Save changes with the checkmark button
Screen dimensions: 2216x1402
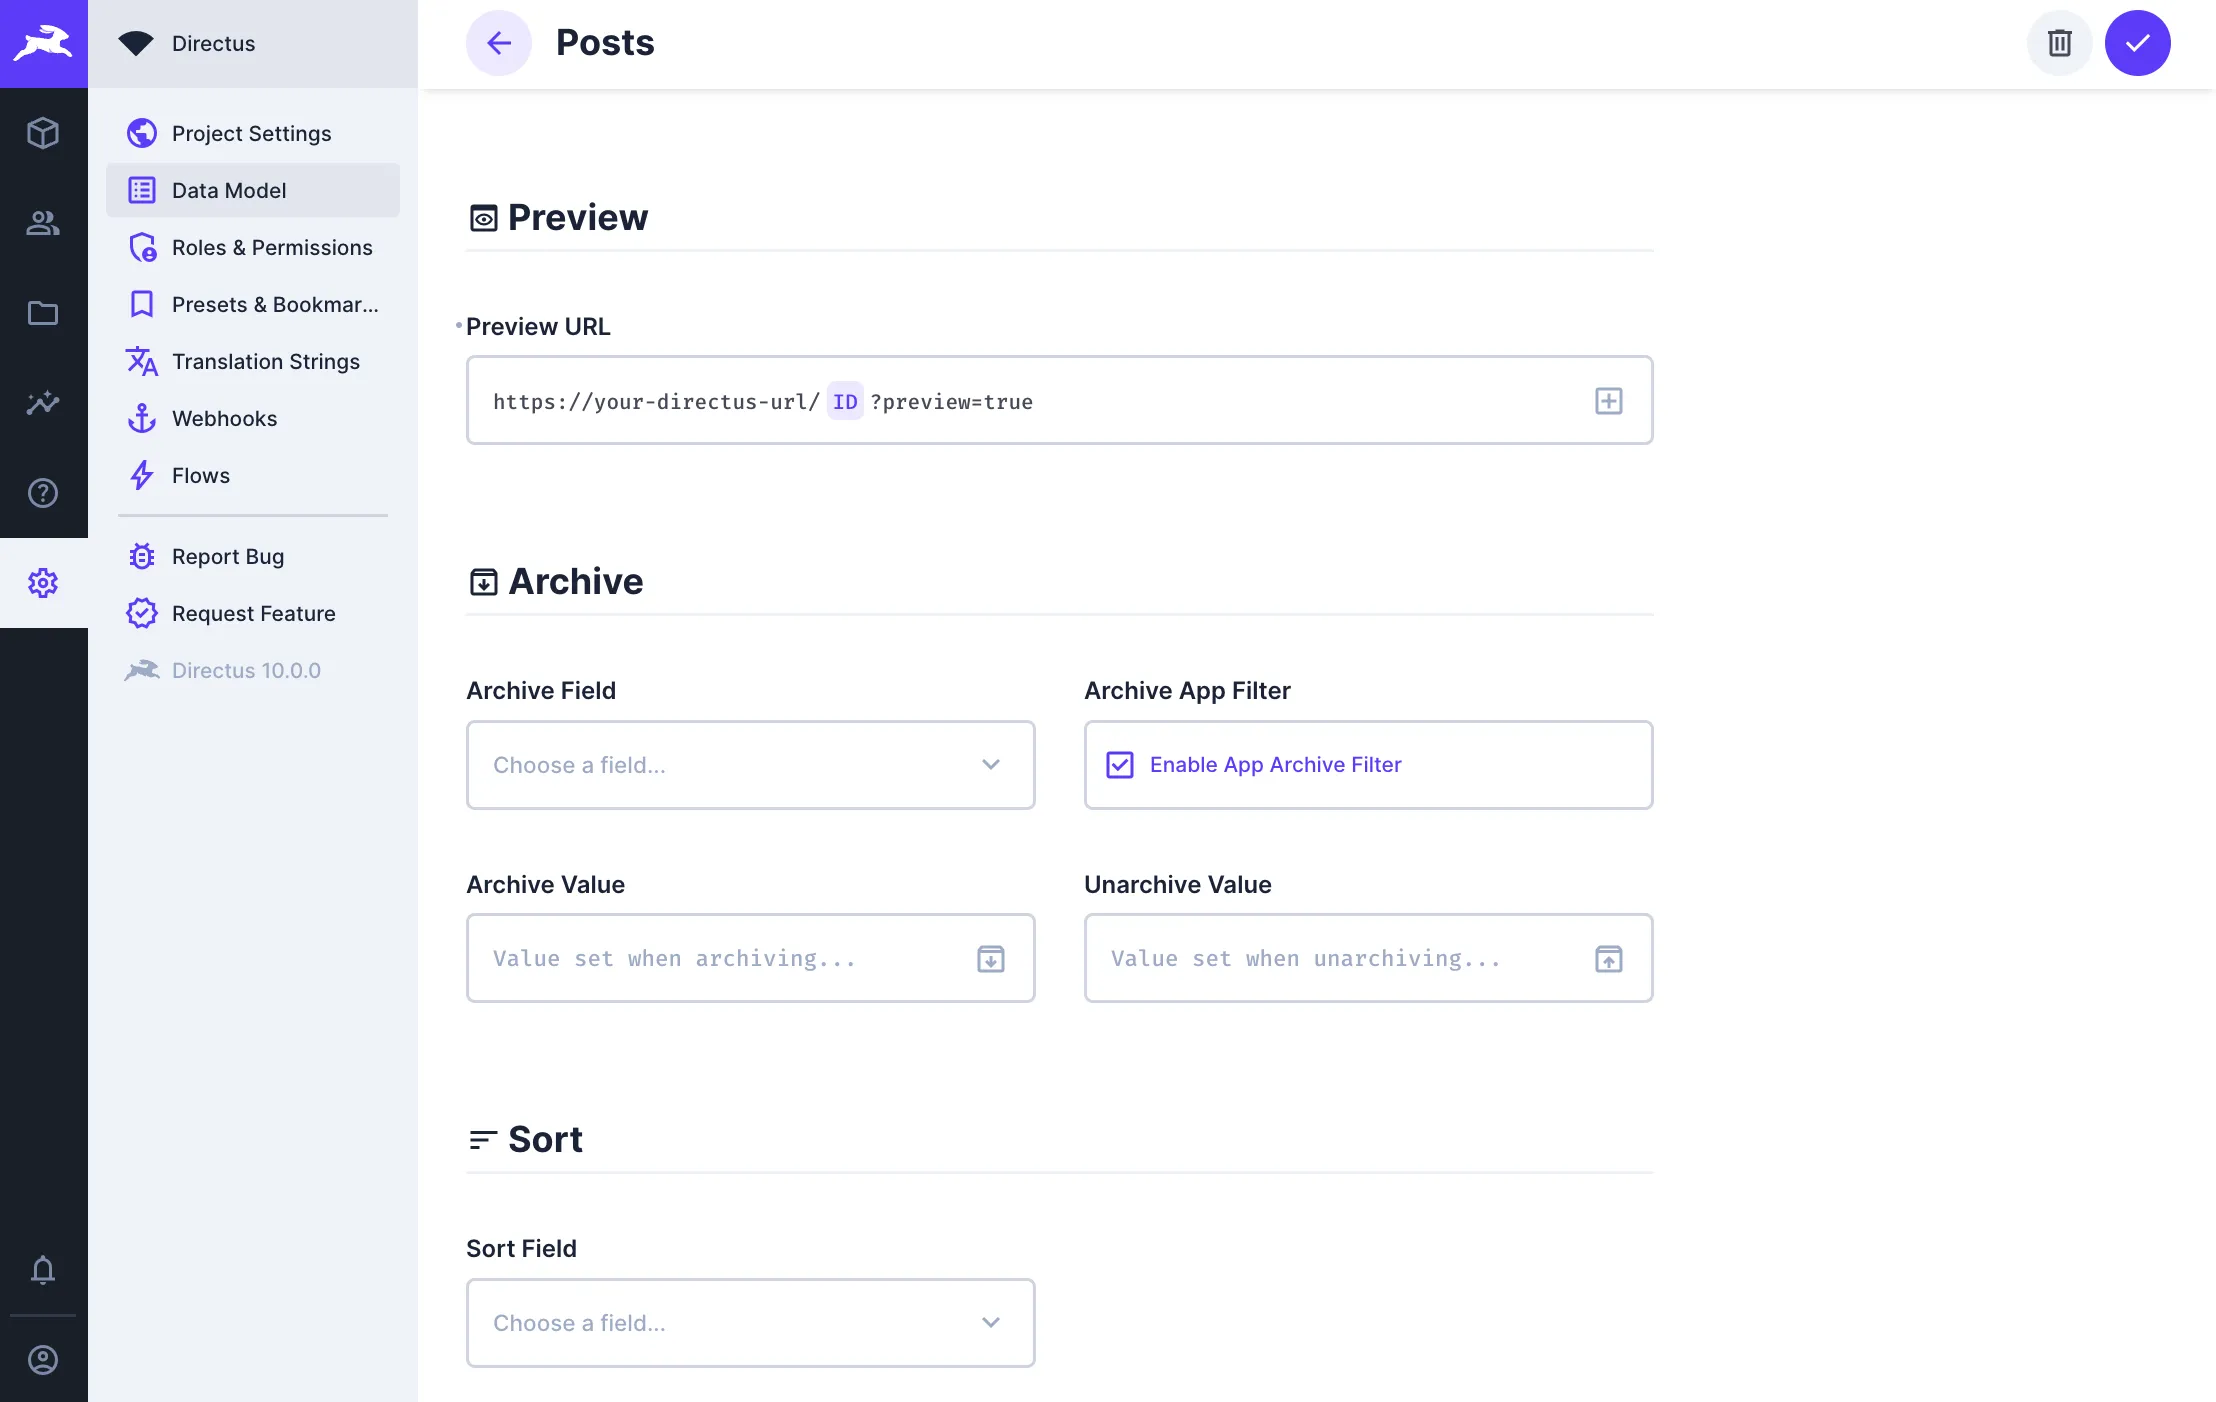point(2138,43)
